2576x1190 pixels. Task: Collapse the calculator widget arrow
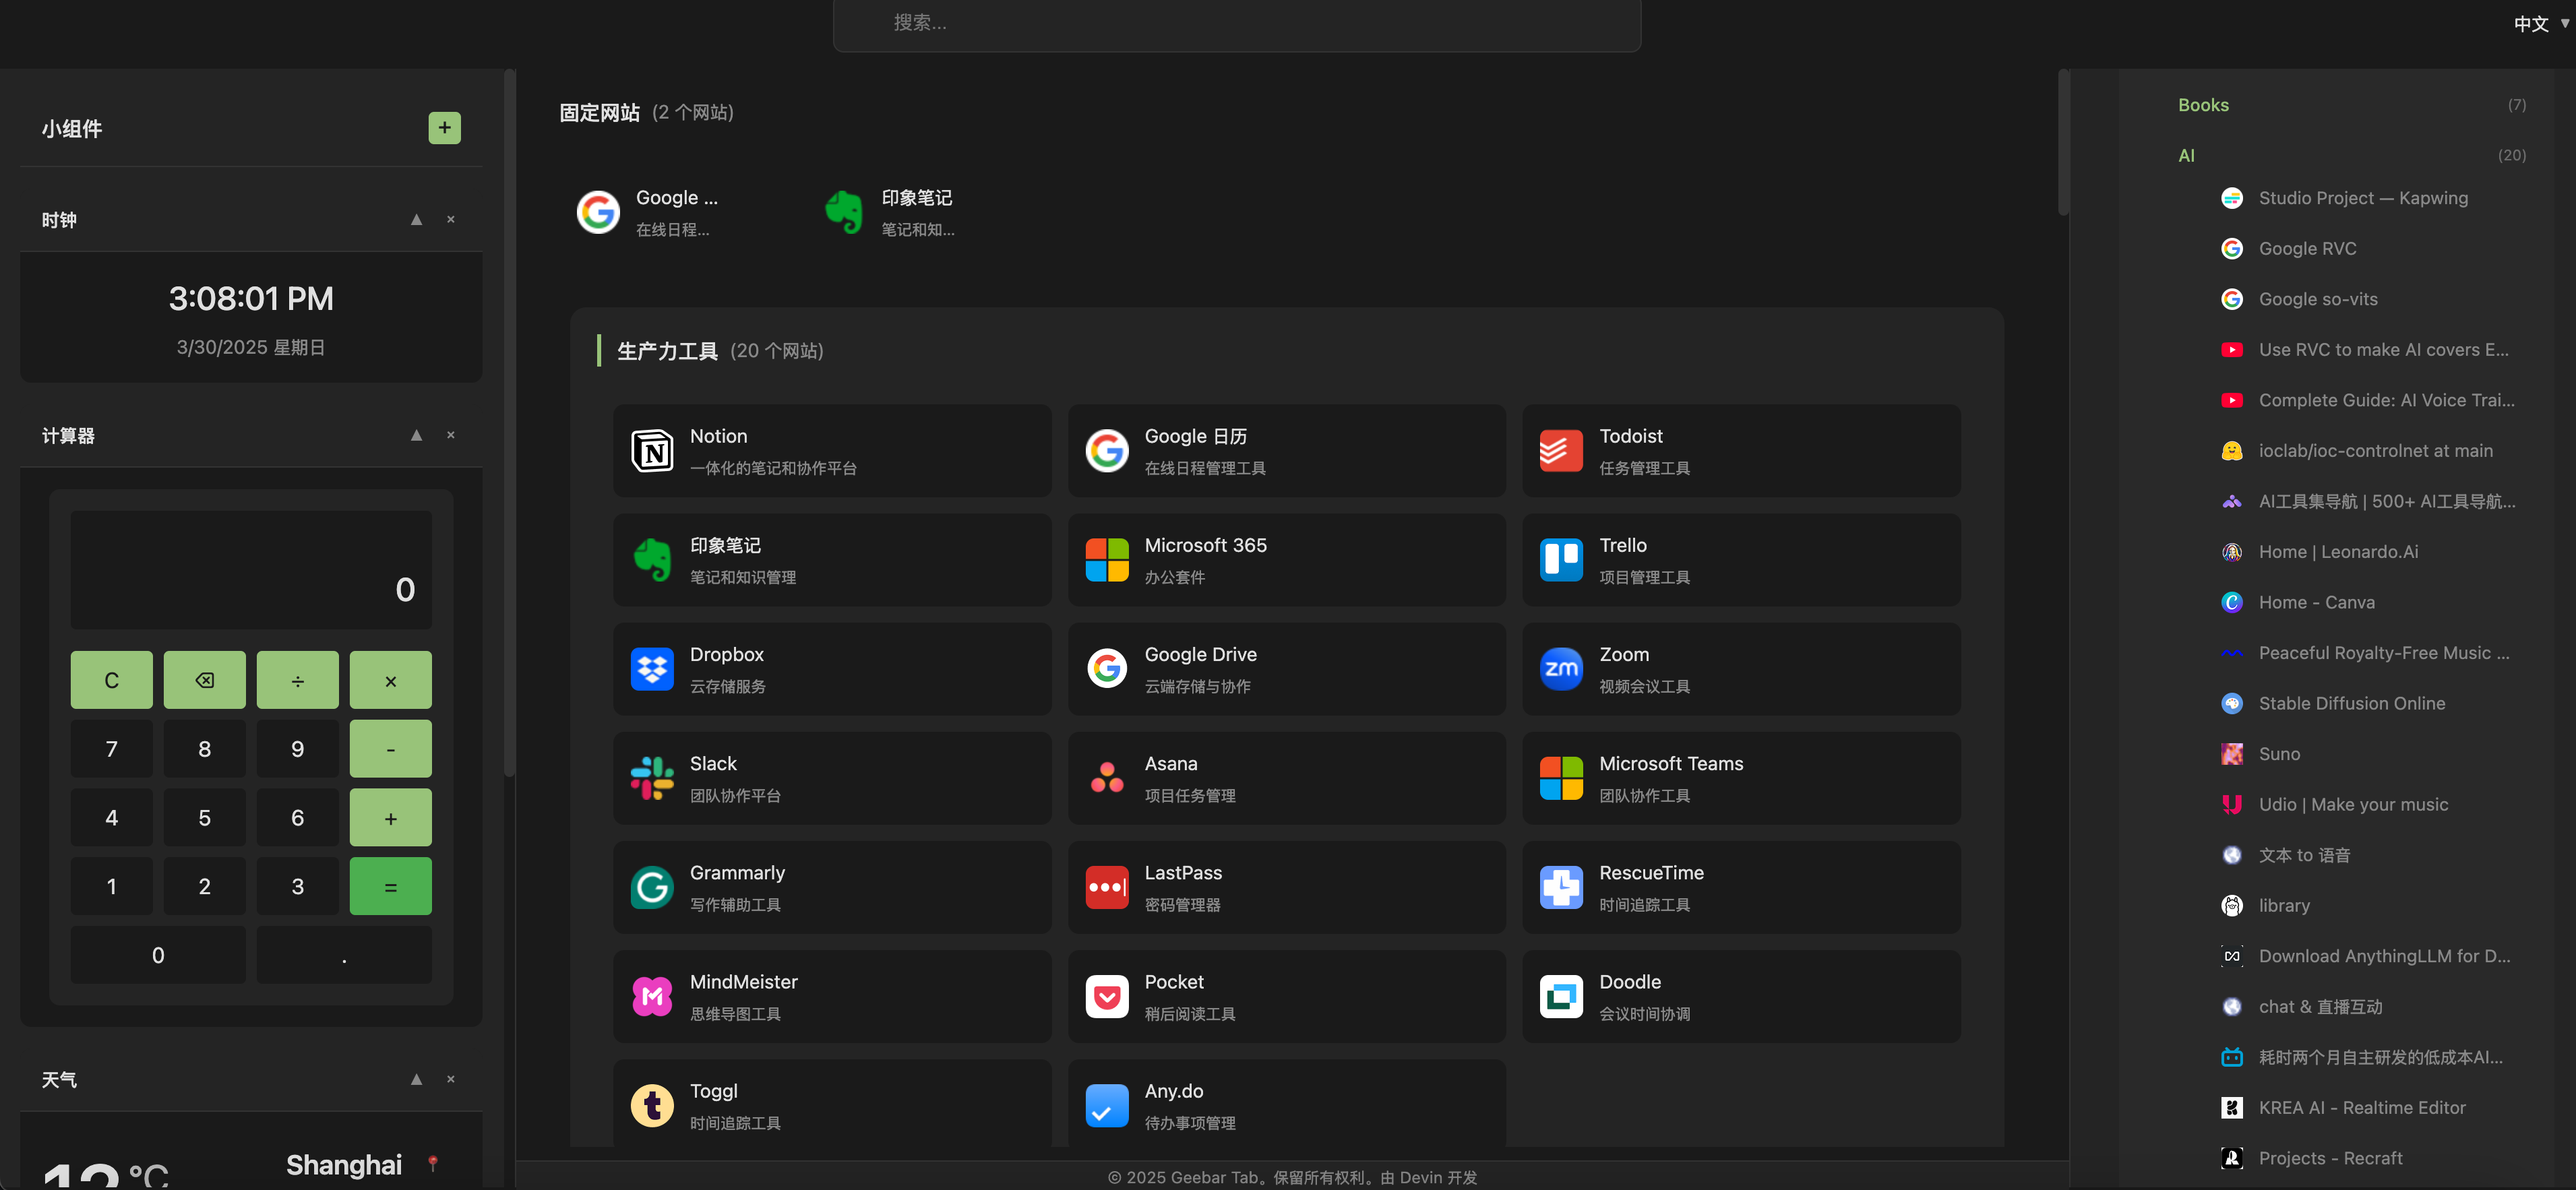pos(416,435)
